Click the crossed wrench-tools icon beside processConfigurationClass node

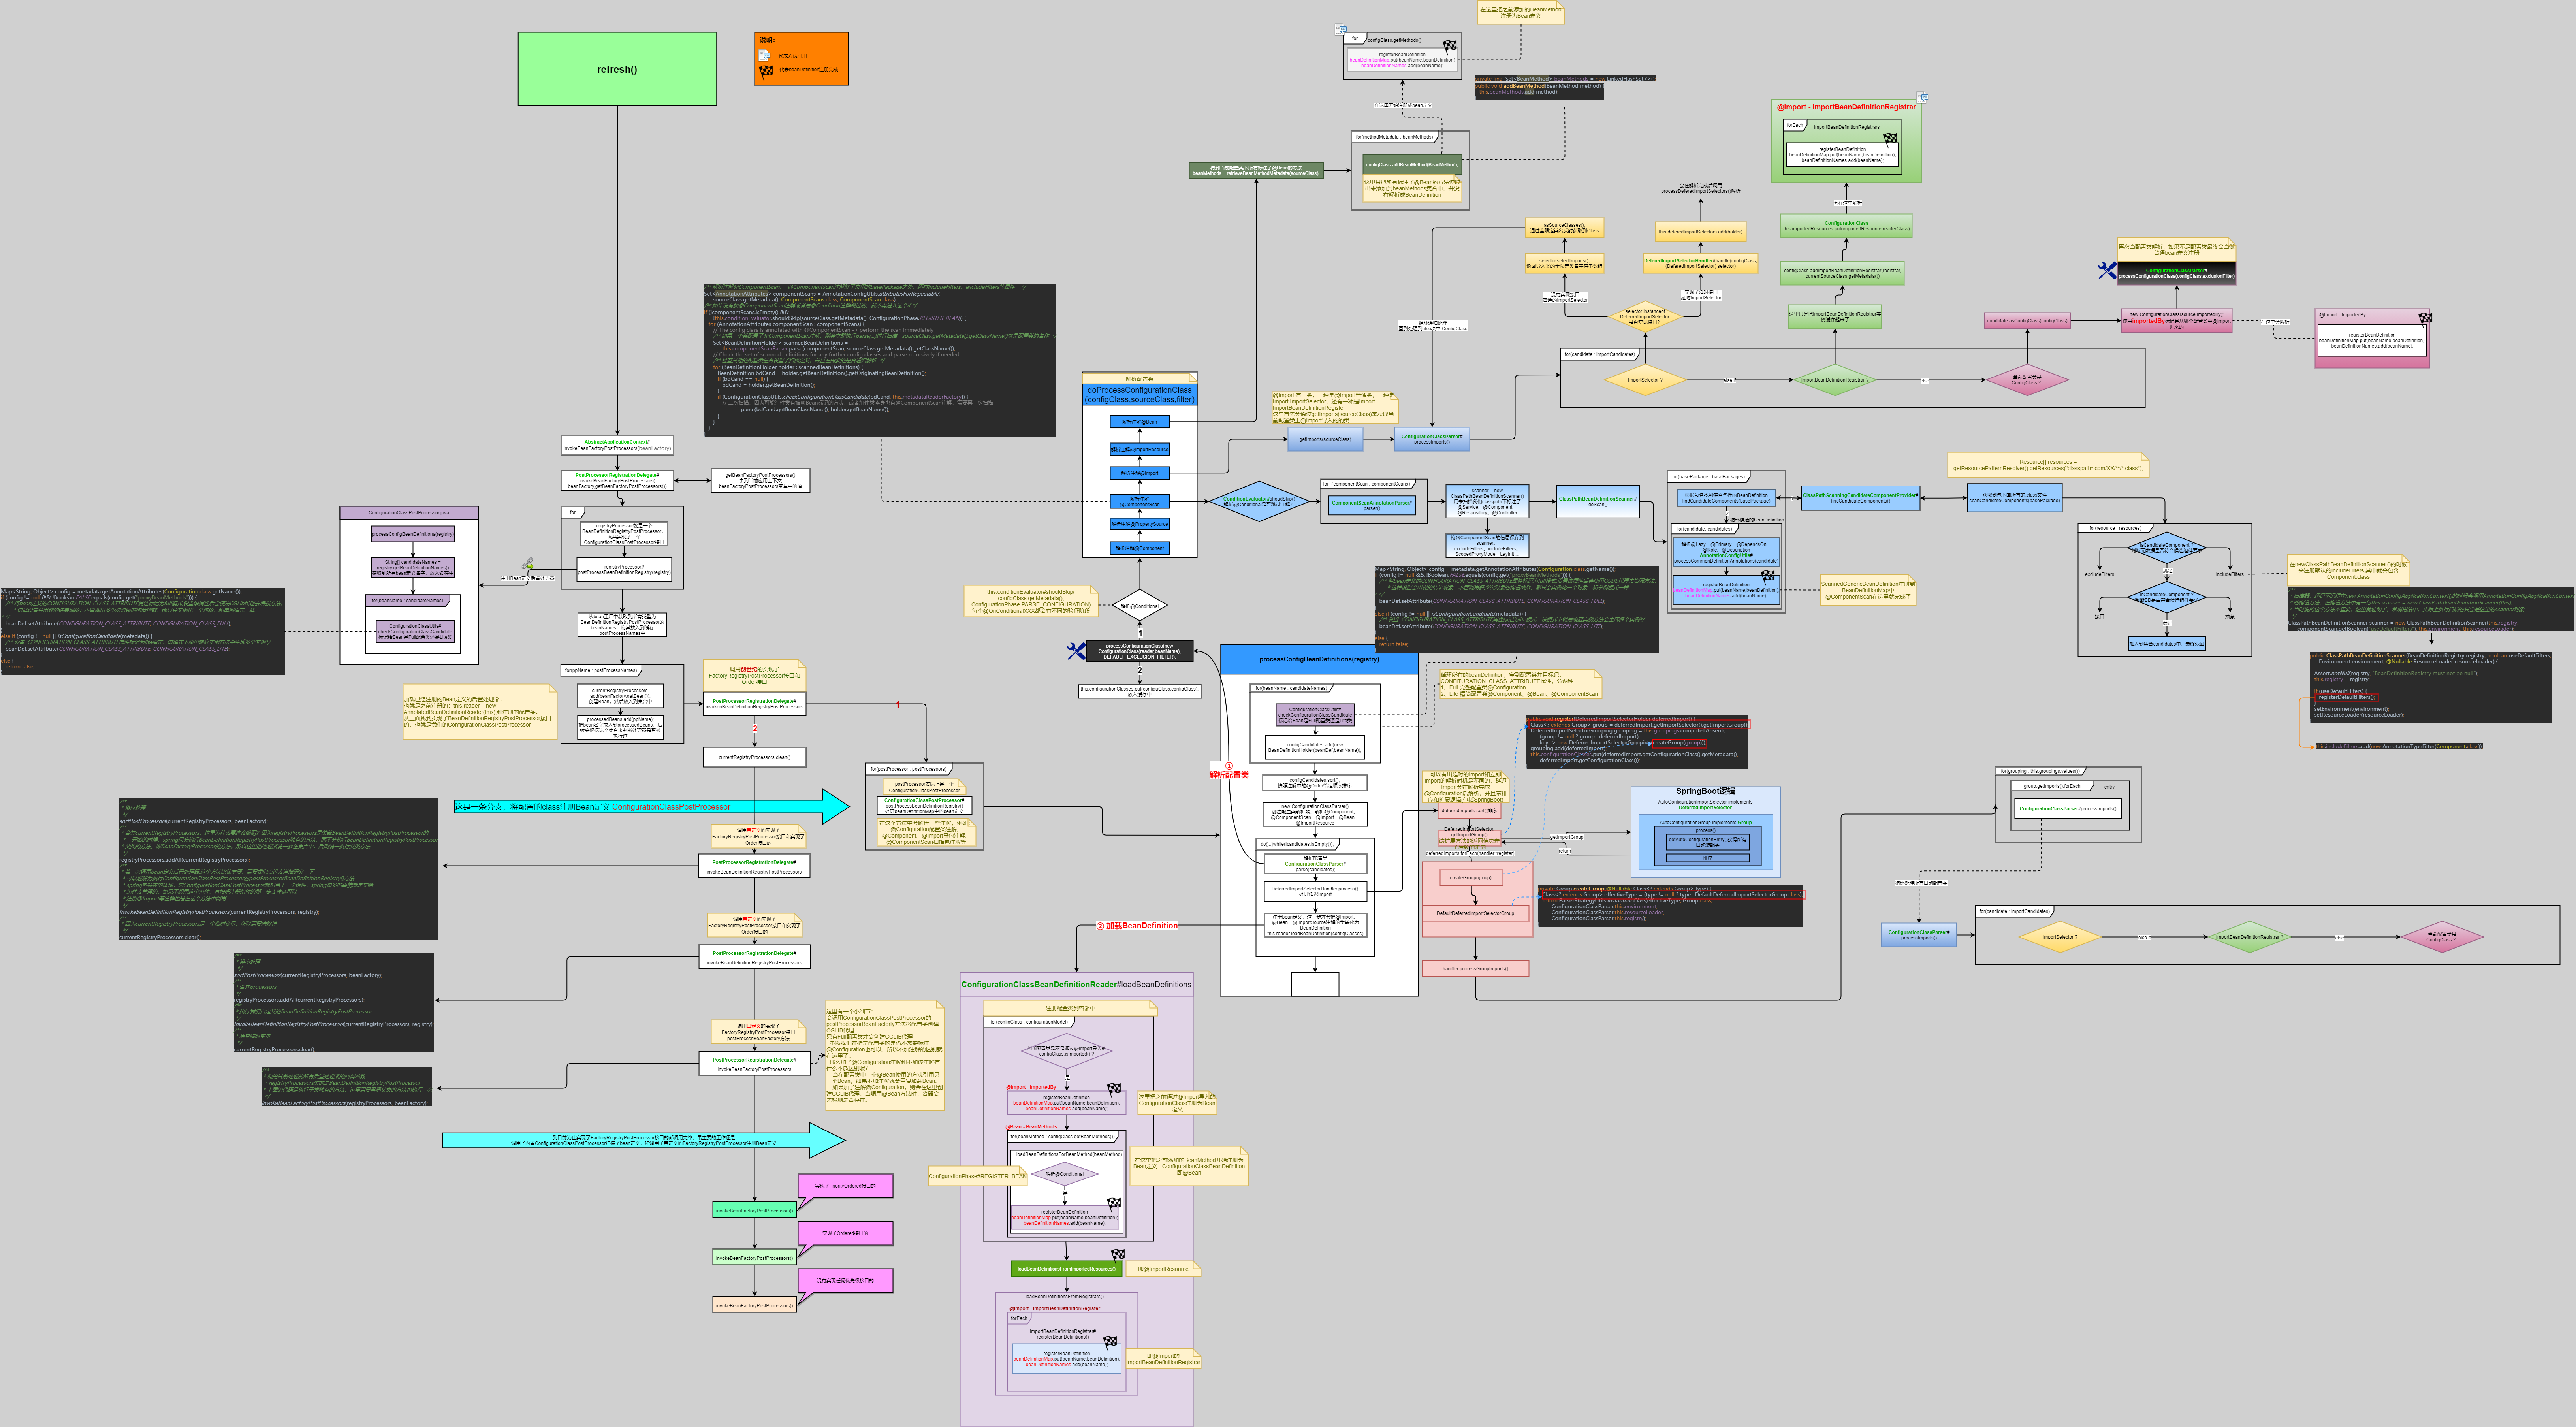(x=1077, y=652)
